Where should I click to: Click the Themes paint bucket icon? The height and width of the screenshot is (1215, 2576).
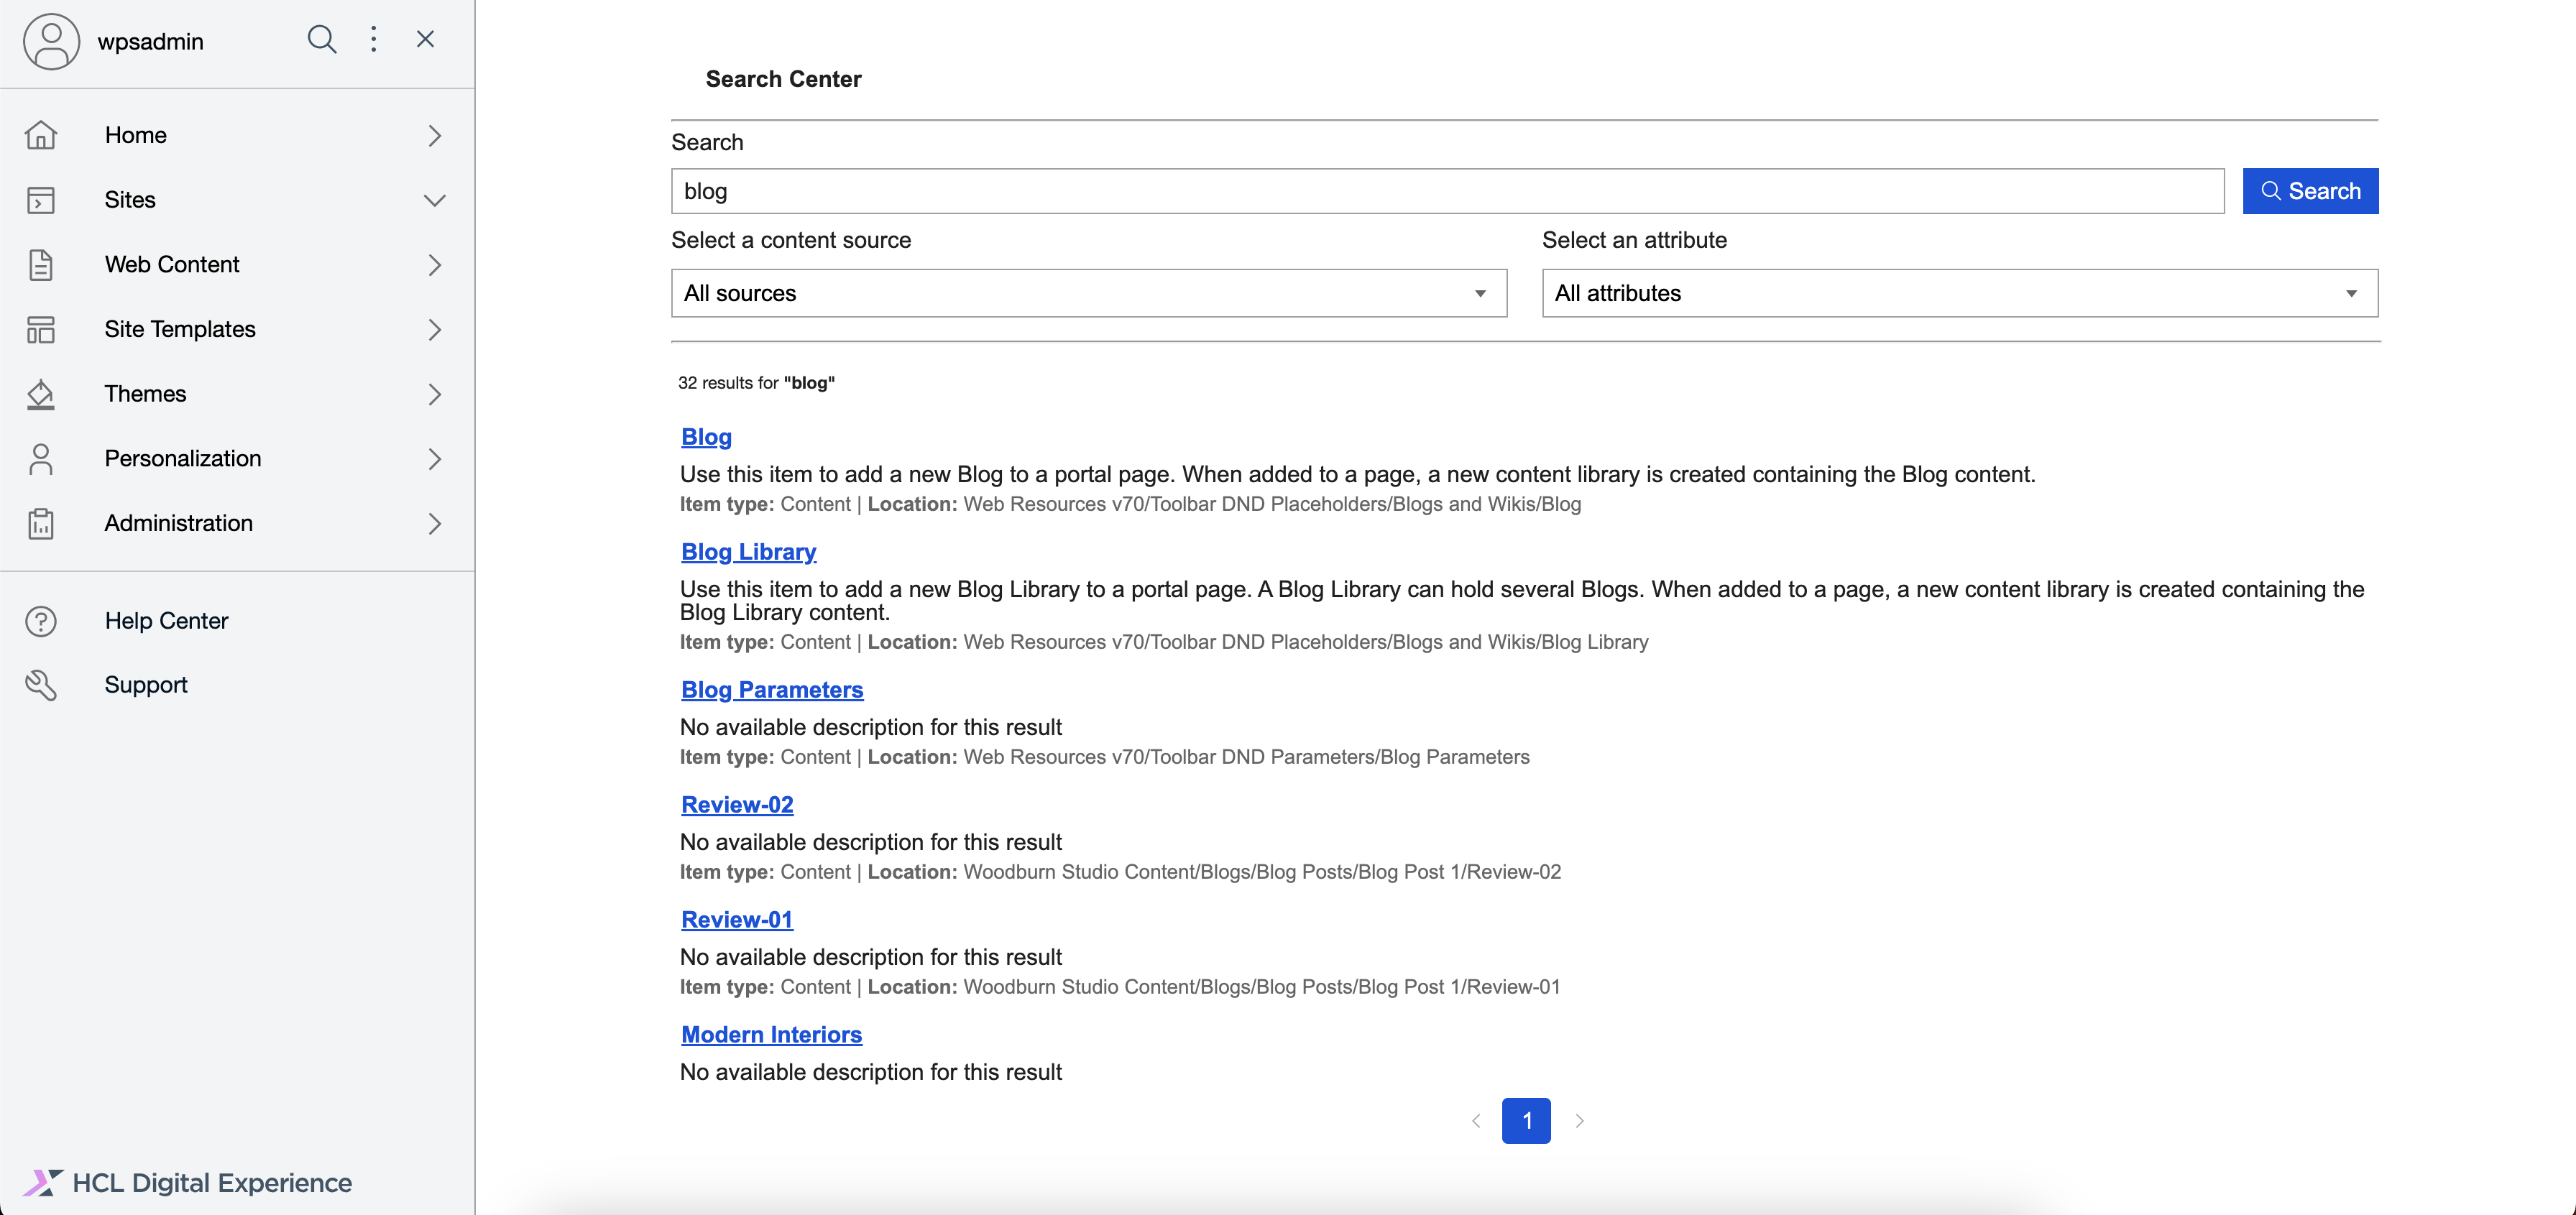tap(41, 394)
